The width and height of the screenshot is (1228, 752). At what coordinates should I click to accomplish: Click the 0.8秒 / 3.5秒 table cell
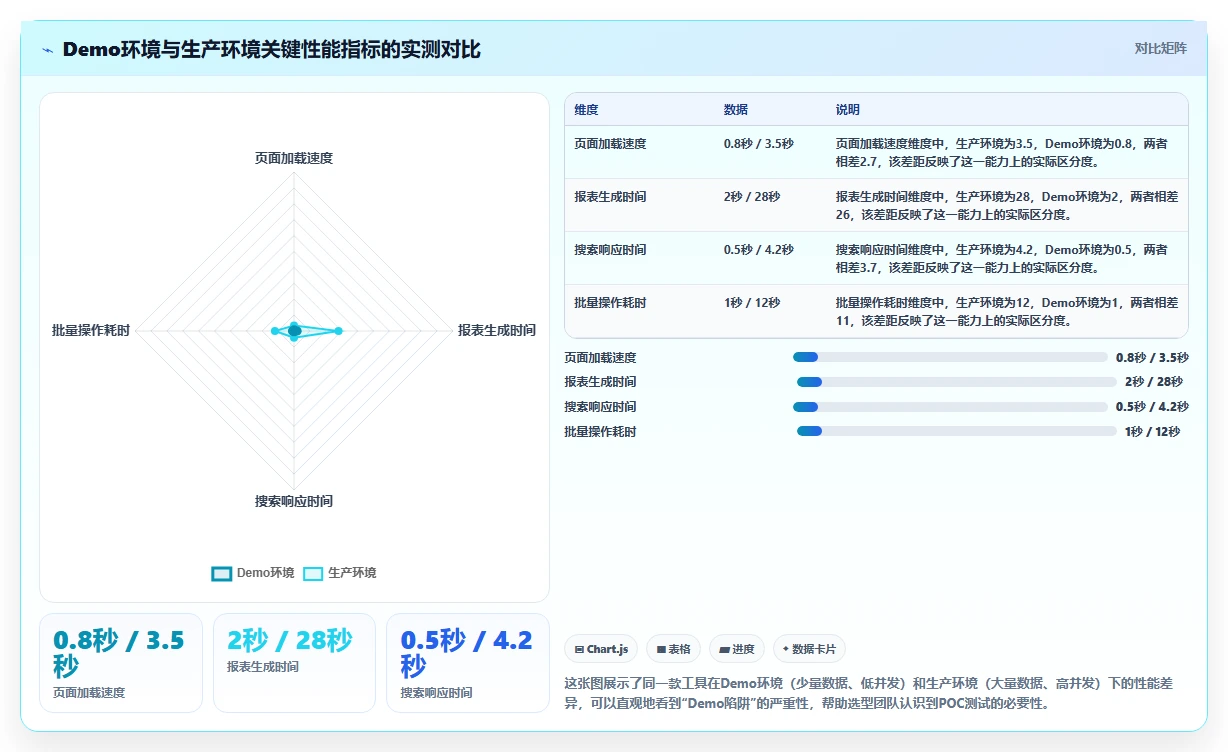759,144
